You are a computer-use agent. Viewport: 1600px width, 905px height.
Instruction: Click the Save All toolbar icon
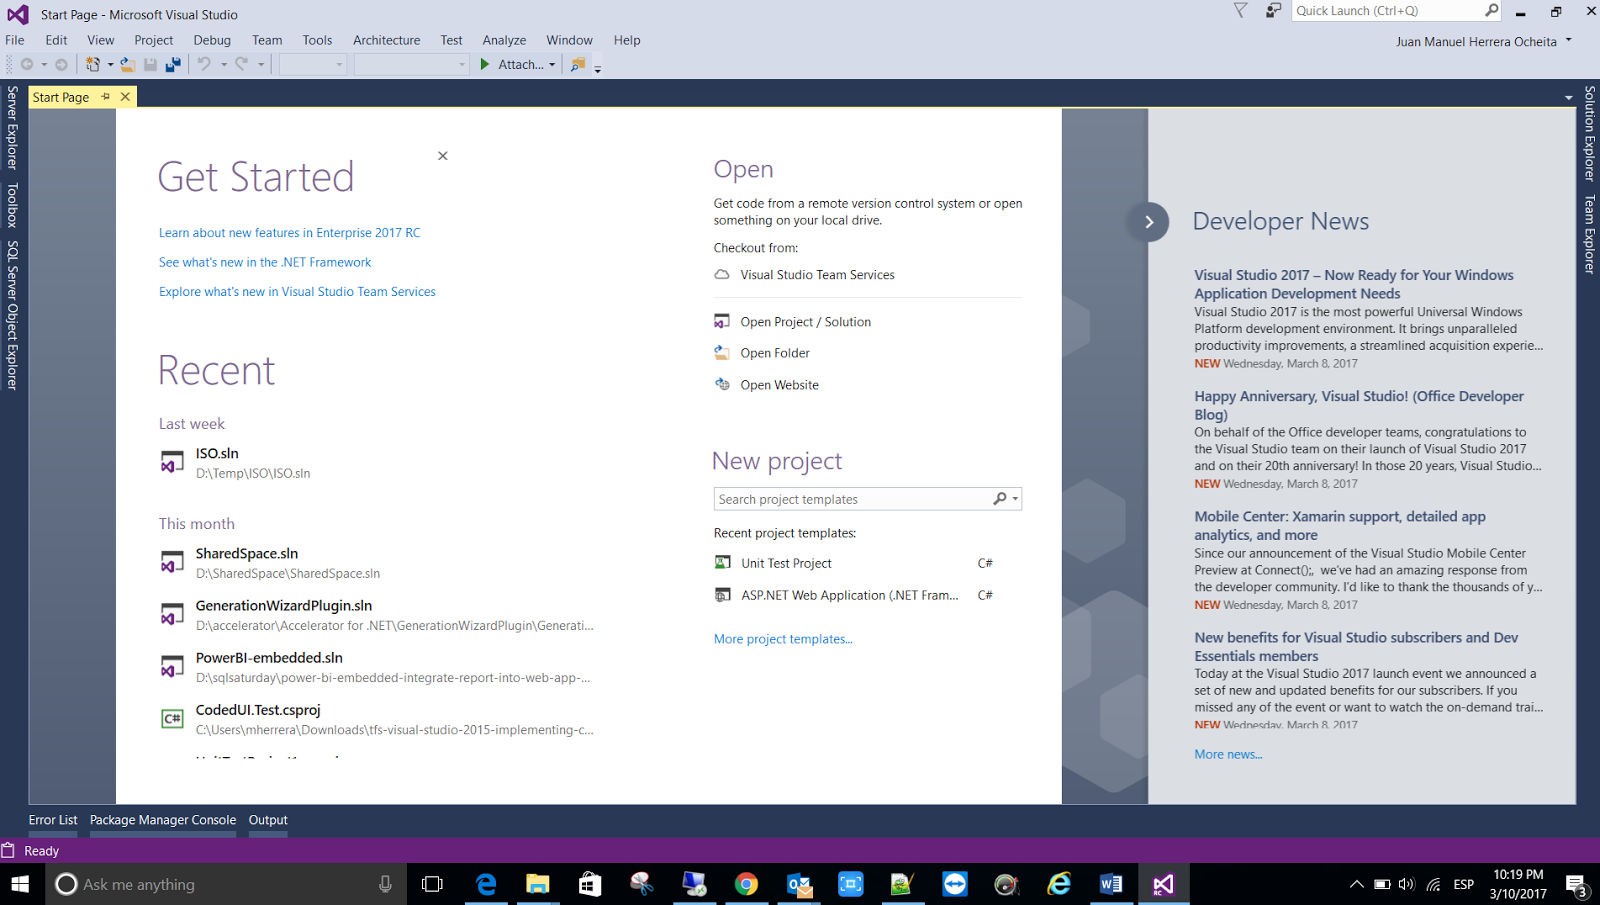coord(174,64)
